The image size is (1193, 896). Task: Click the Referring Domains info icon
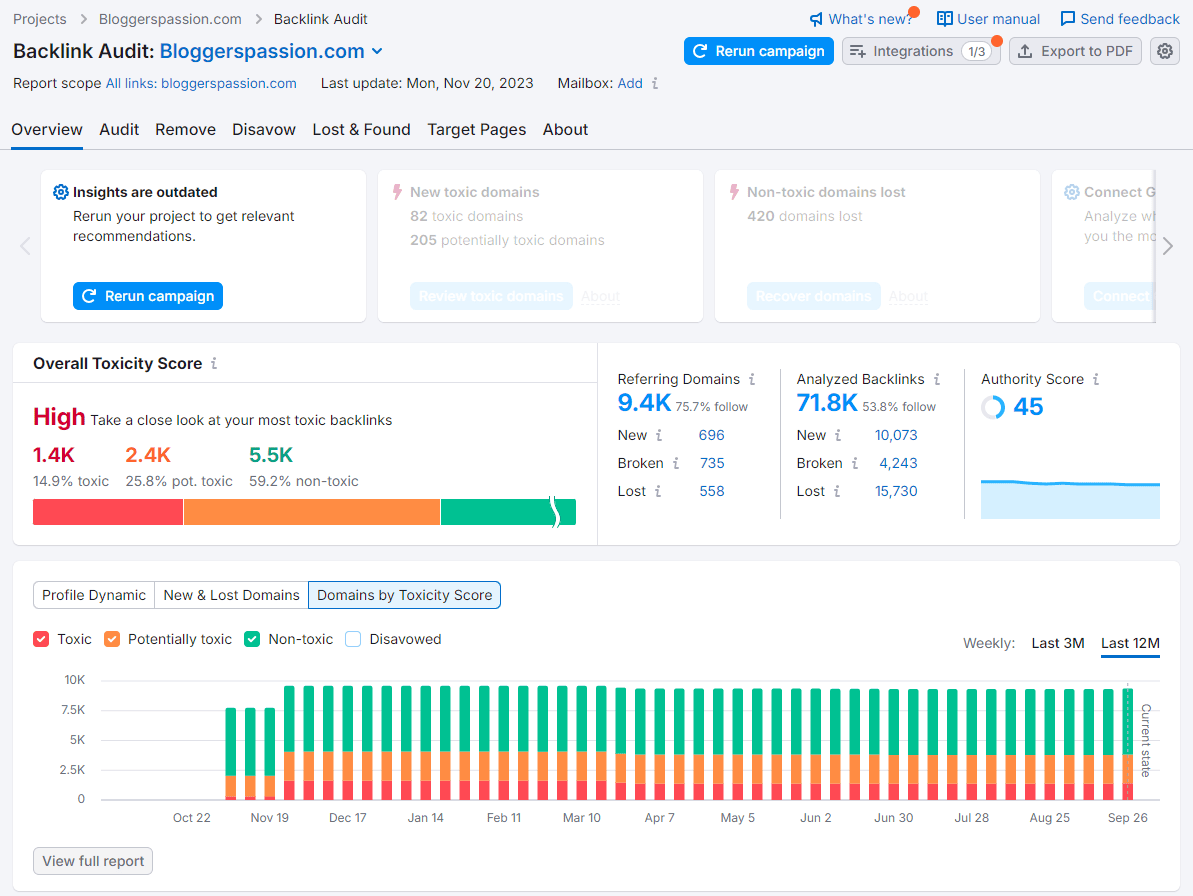(x=754, y=379)
